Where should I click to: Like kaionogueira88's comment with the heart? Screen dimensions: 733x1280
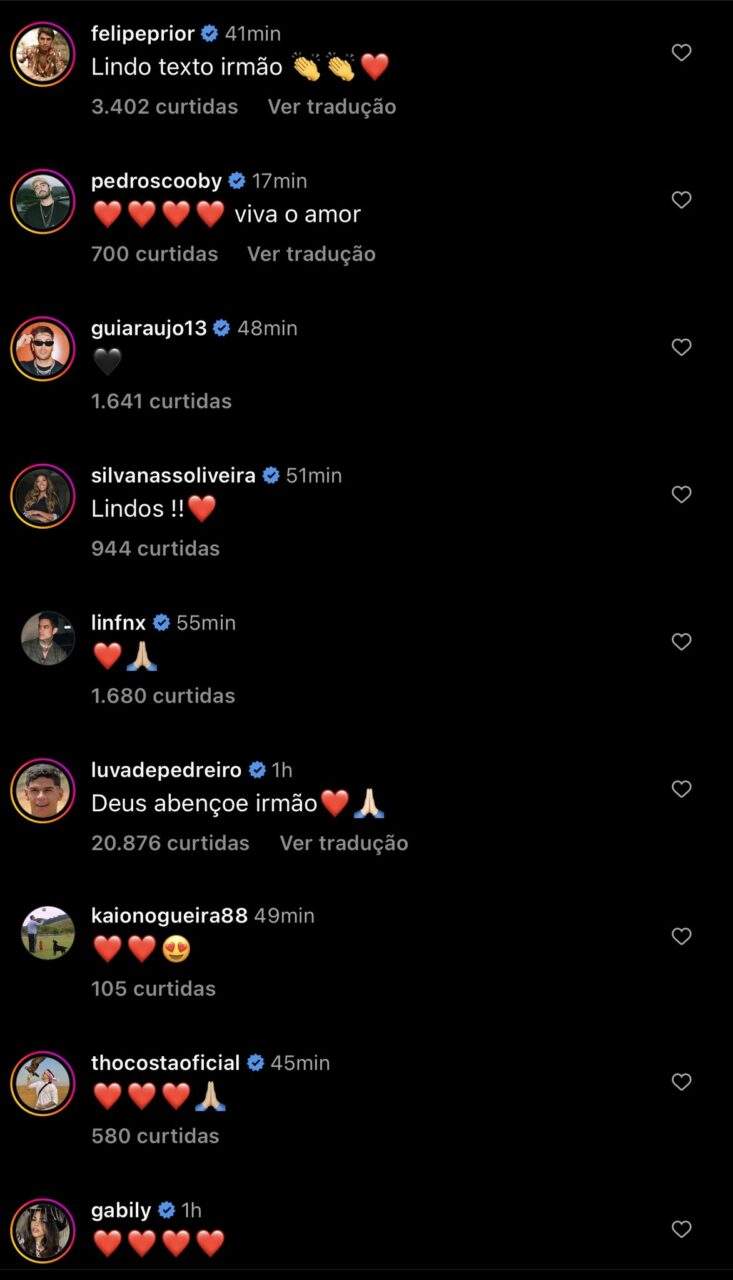(x=681, y=936)
